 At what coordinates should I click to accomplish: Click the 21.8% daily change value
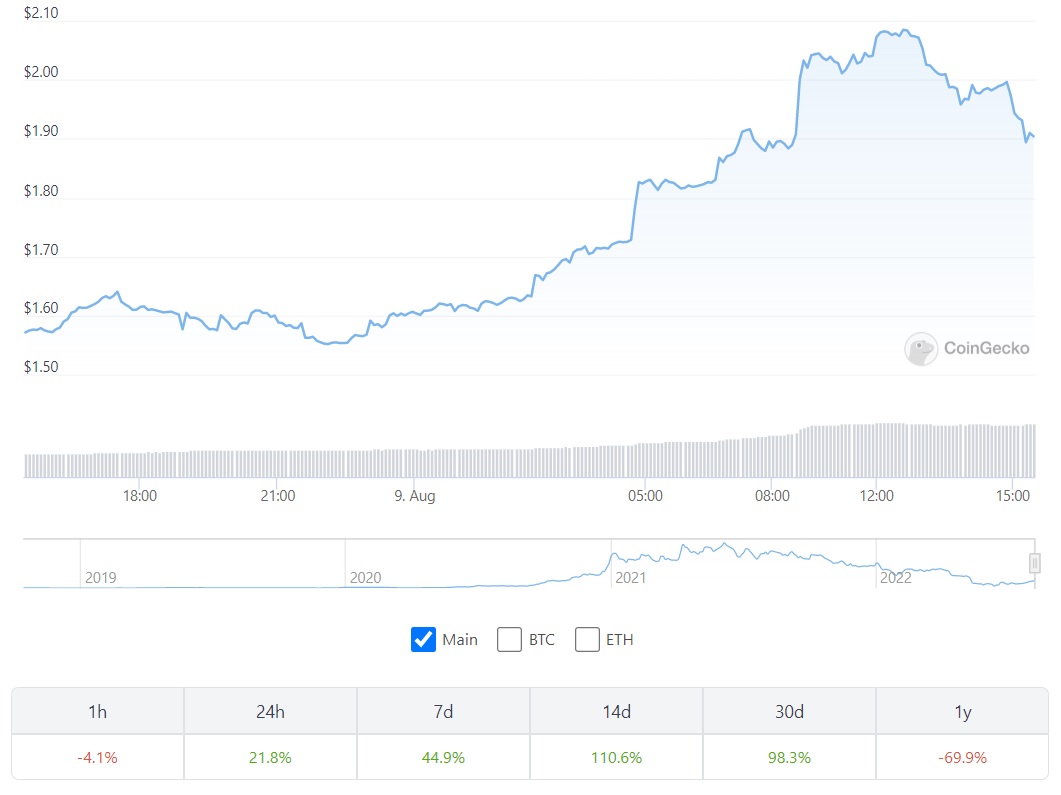(x=269, y=757)
